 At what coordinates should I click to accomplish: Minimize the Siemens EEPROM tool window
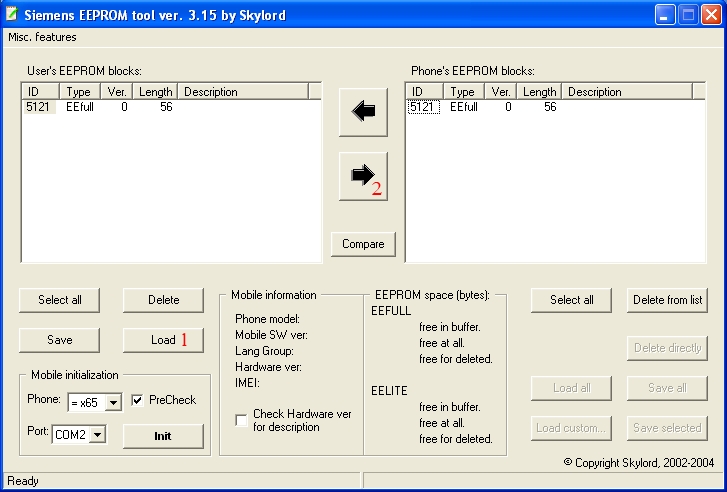click(664, 15)
